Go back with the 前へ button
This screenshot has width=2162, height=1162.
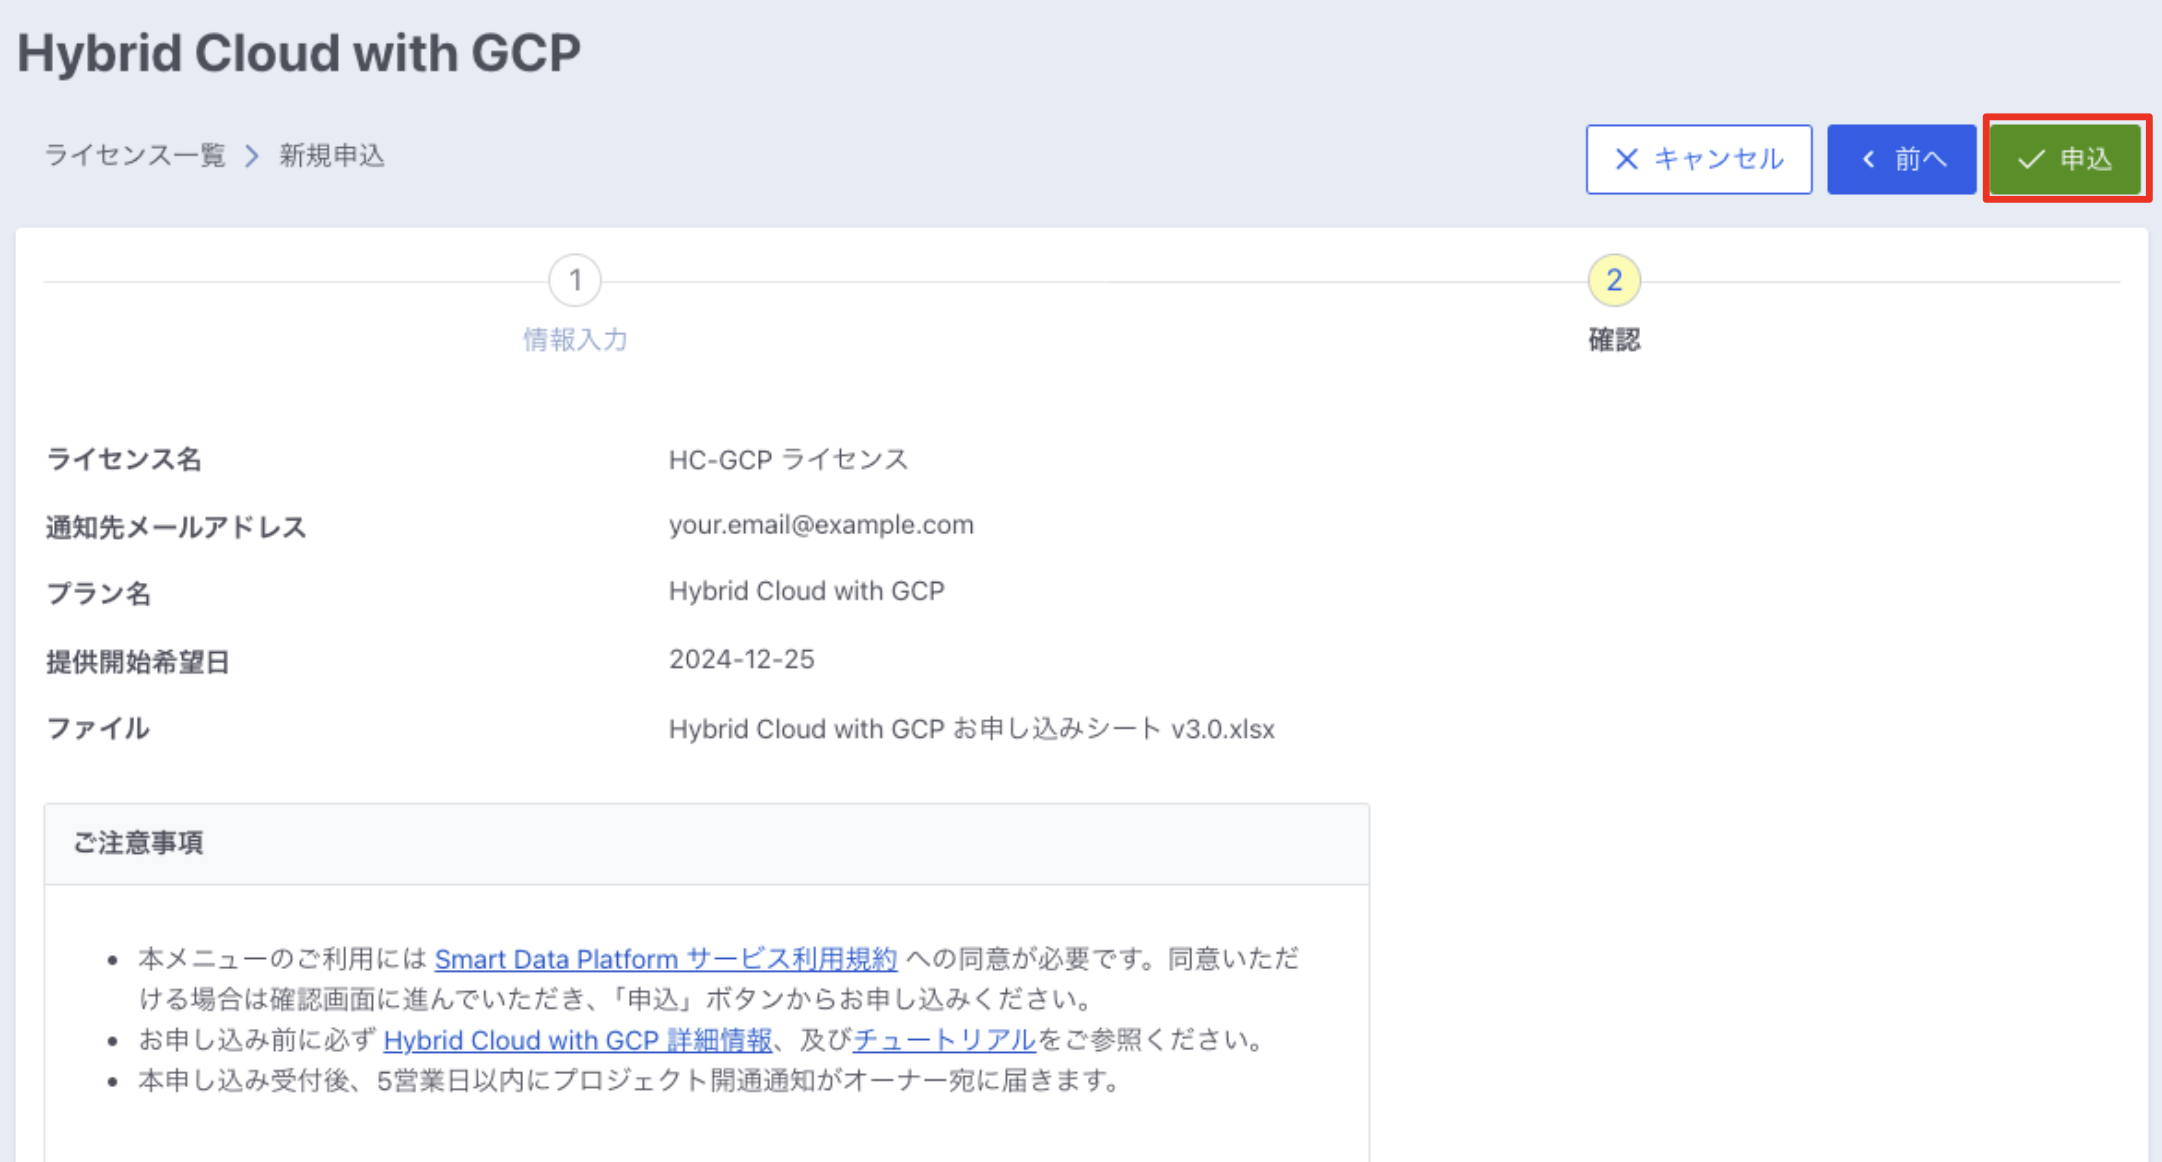click(x=1901, y=159)
